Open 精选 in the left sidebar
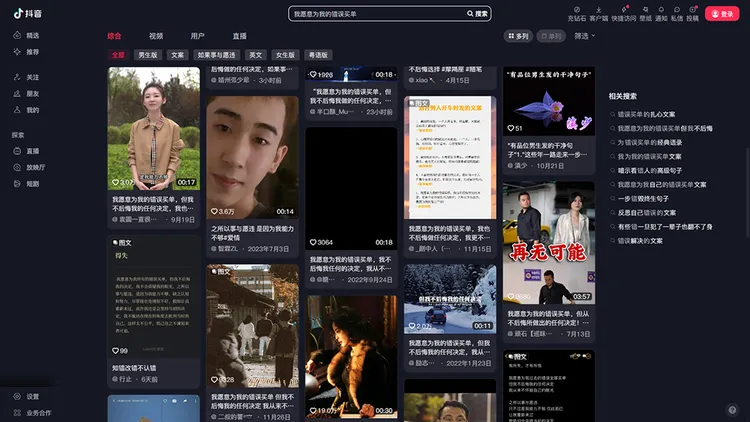This screenshot has height=422, width=750. point(26,35)
